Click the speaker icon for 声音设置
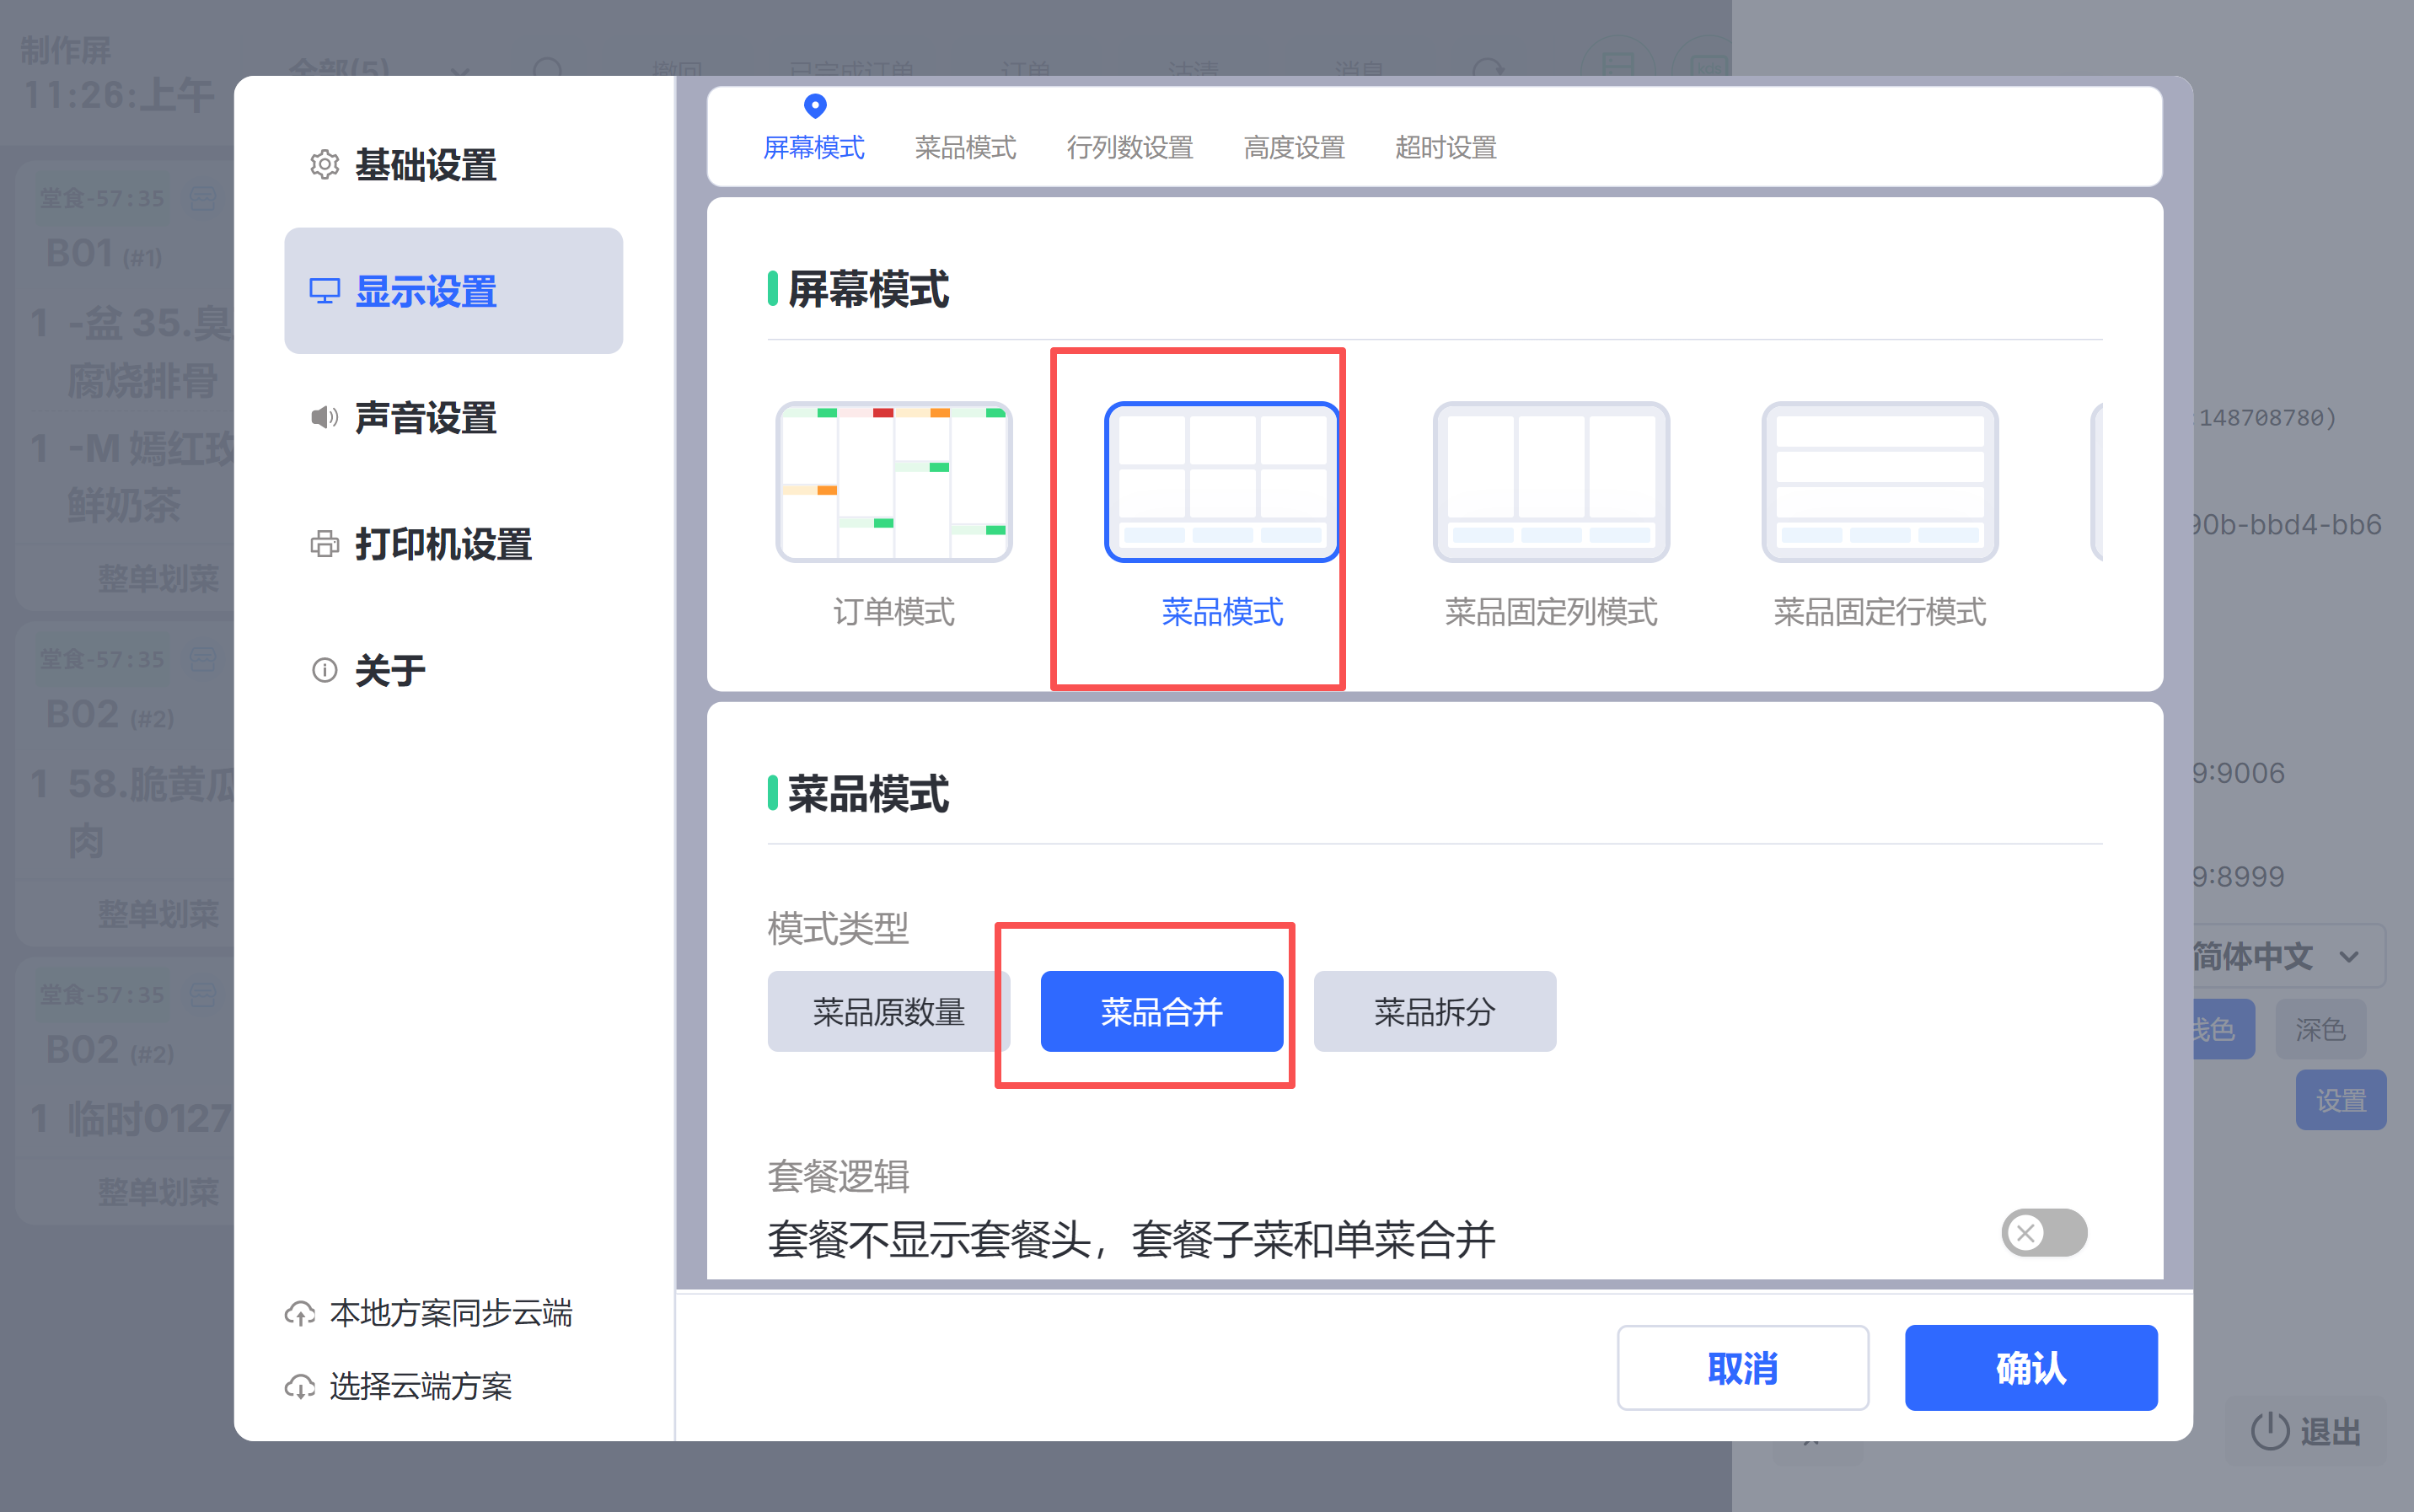 point(324,417)
